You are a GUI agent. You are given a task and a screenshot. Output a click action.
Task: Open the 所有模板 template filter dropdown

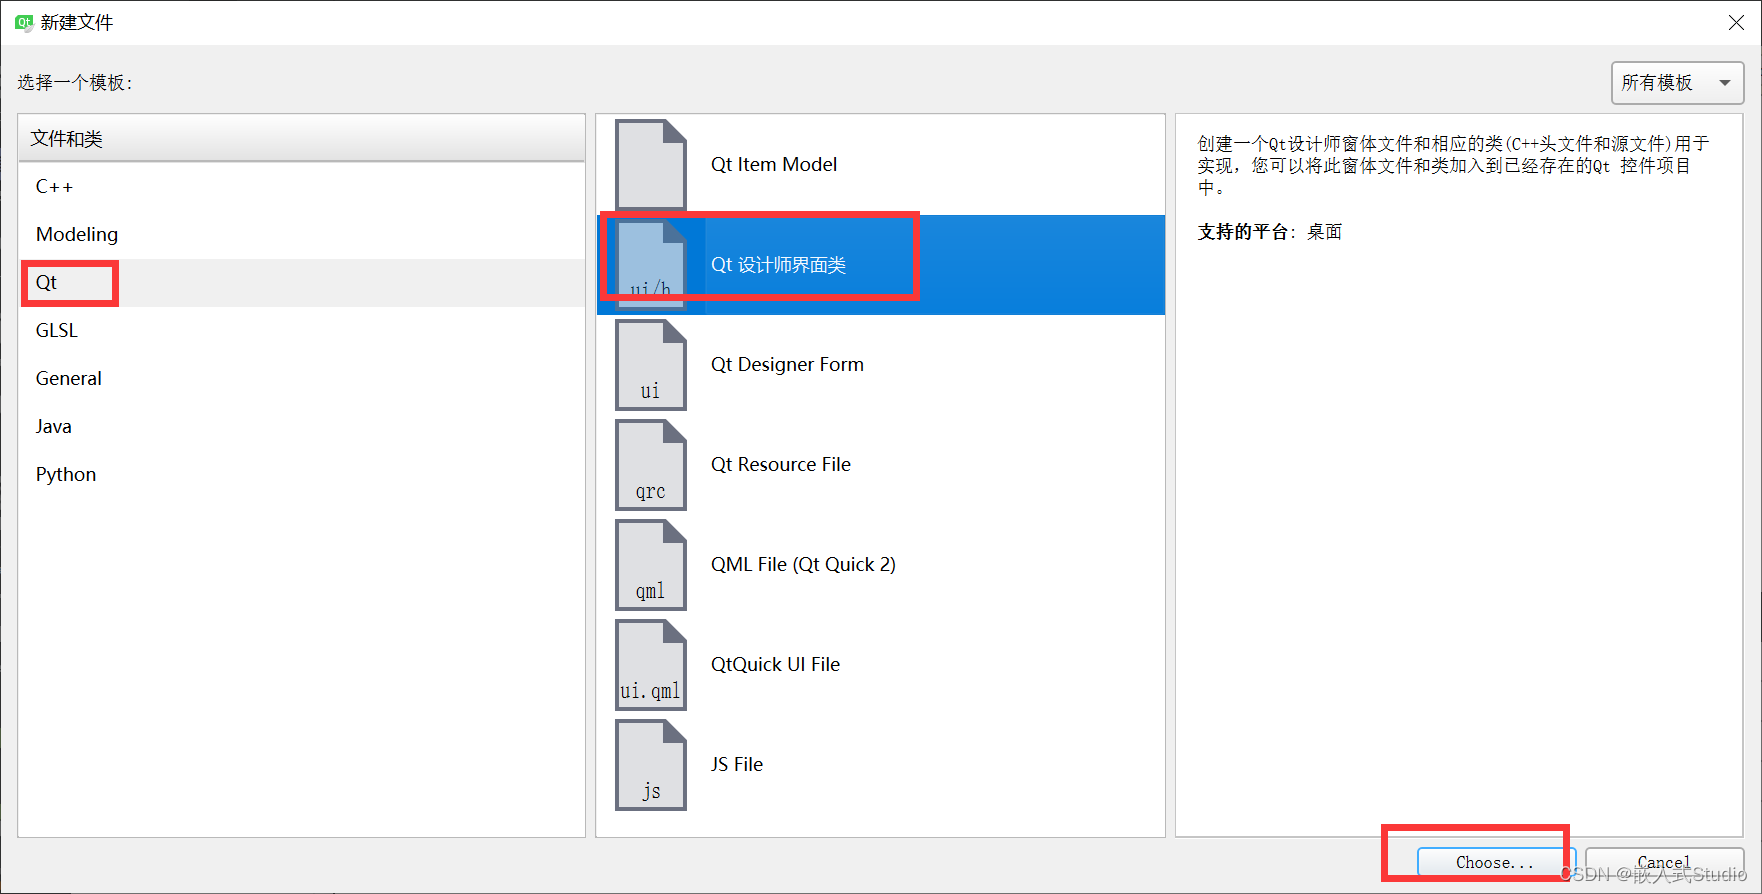pyautogui.click(x=1677, y=83)
